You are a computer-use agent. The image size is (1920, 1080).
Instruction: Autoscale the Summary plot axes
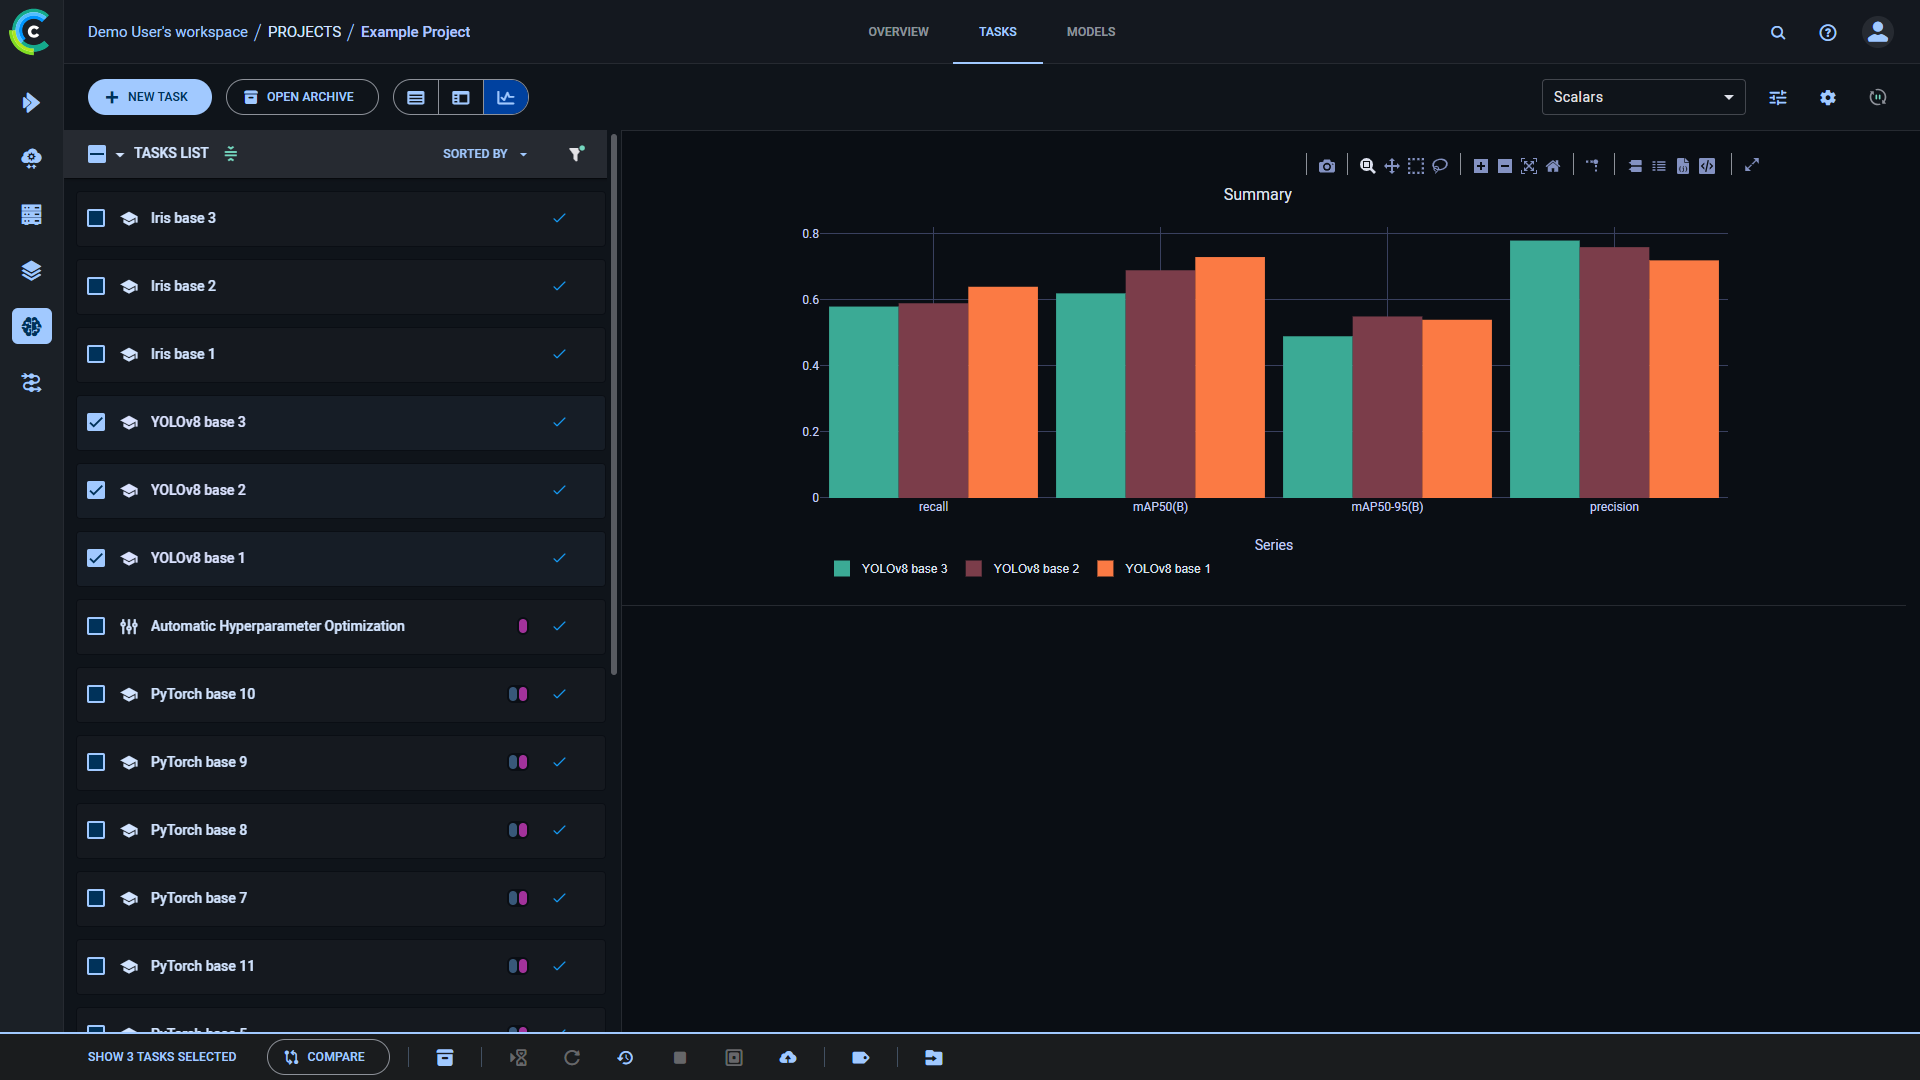coord(1529,166)
